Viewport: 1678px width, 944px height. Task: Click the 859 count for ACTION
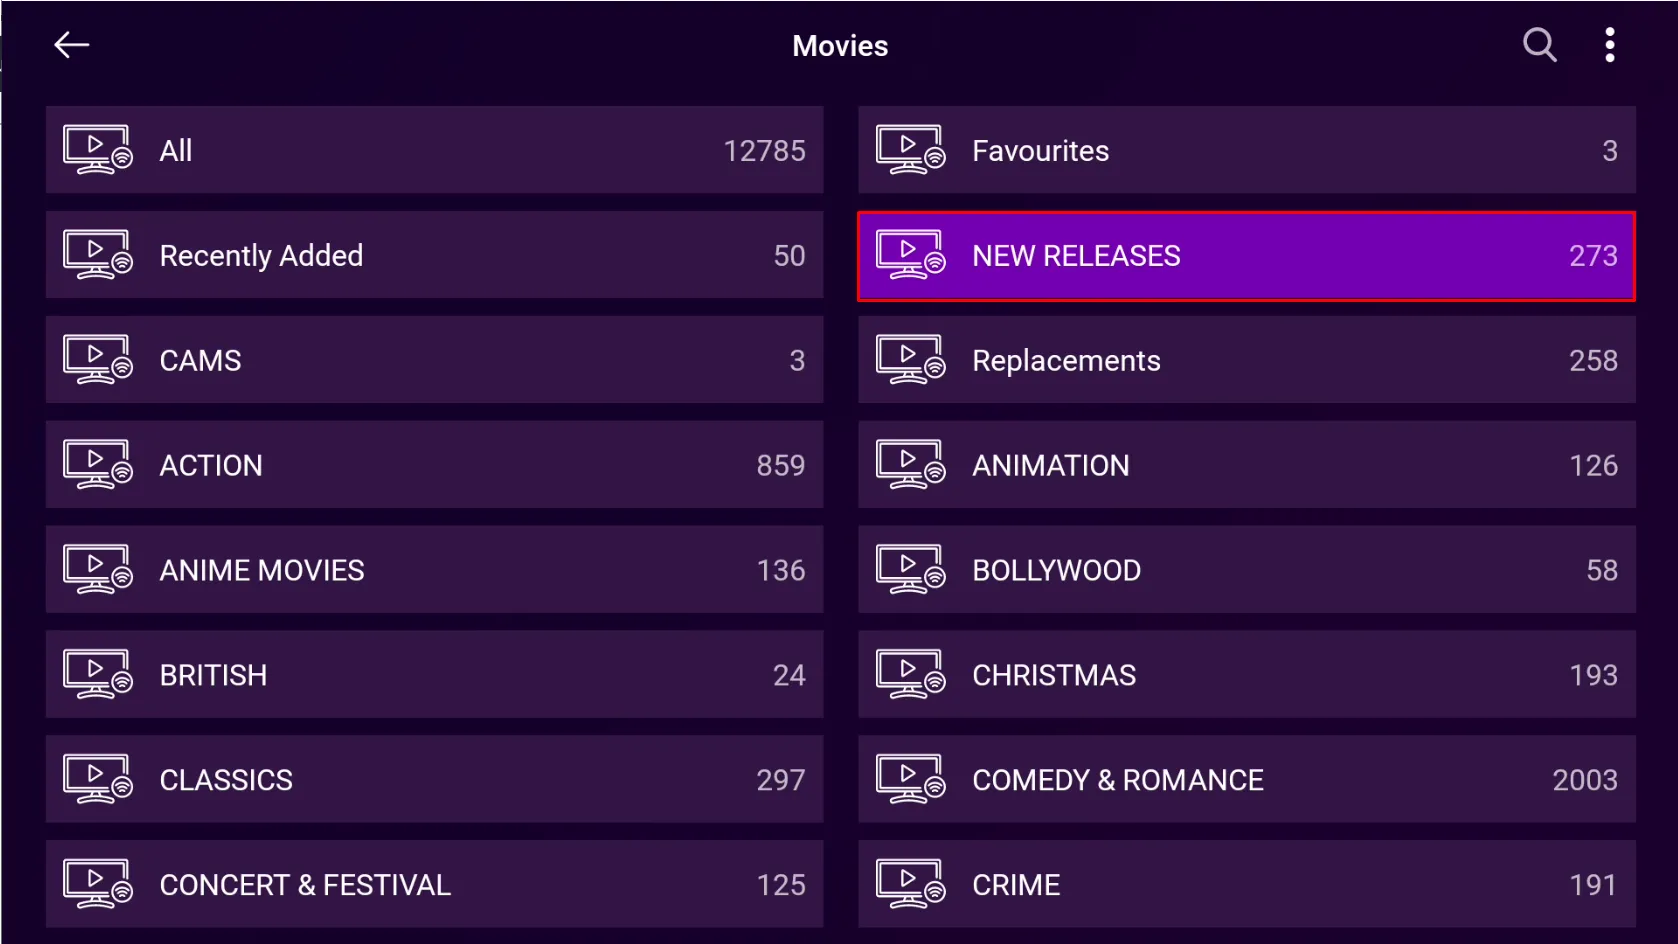[x=781, y=466]
